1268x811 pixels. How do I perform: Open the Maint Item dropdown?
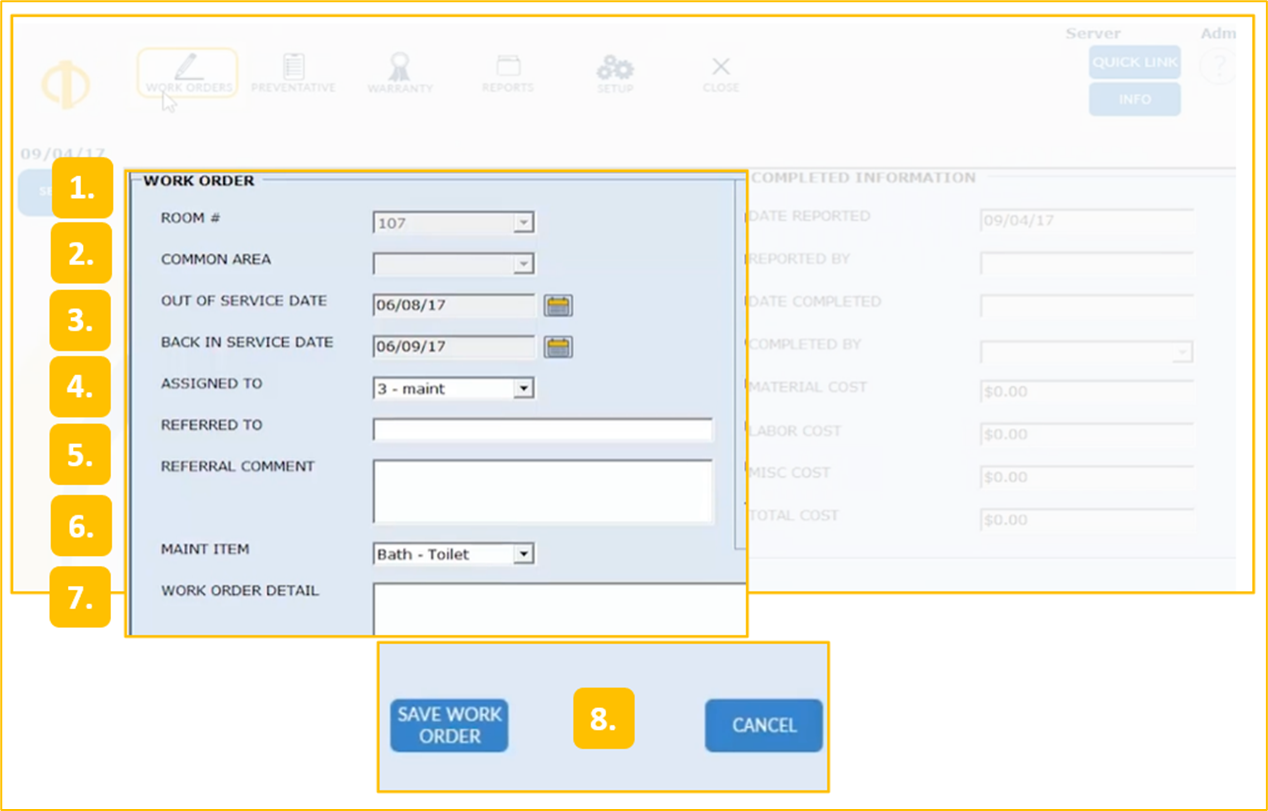[523, 554]
